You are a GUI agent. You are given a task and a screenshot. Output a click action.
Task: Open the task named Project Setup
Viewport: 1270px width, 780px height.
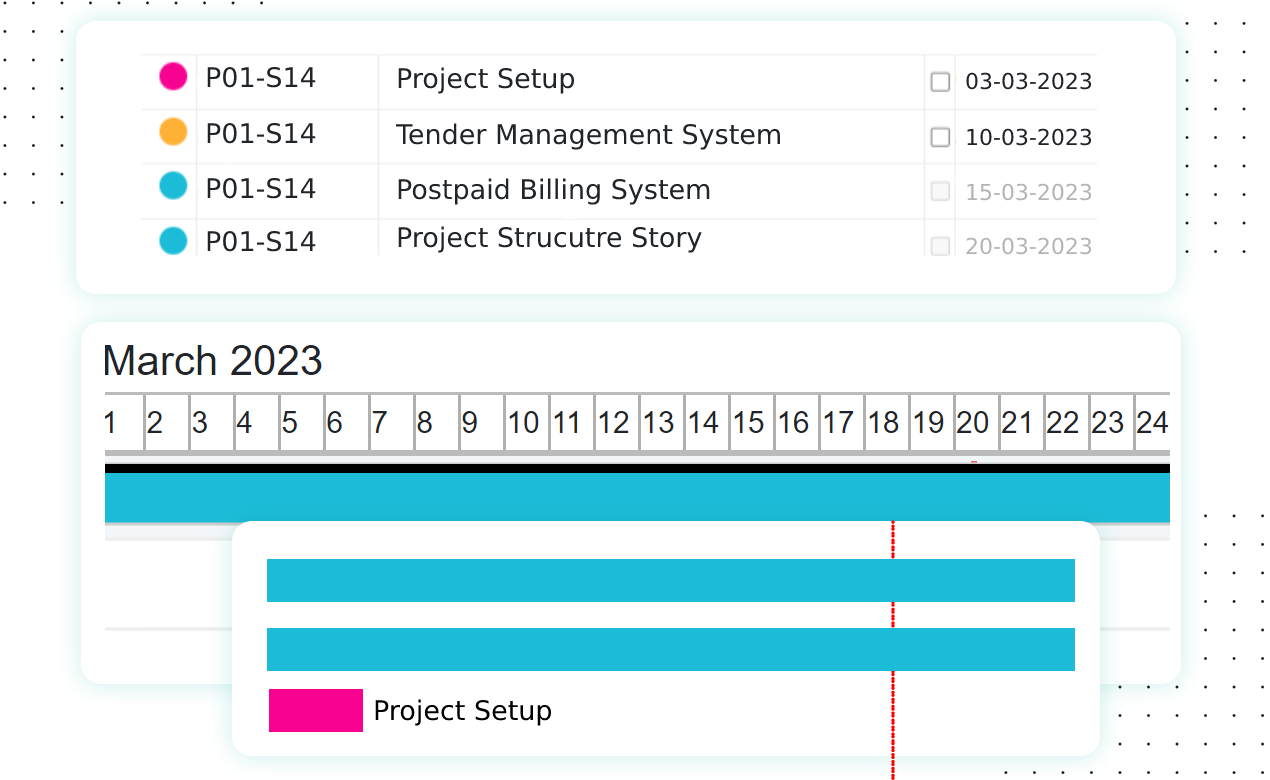(485, 78)
